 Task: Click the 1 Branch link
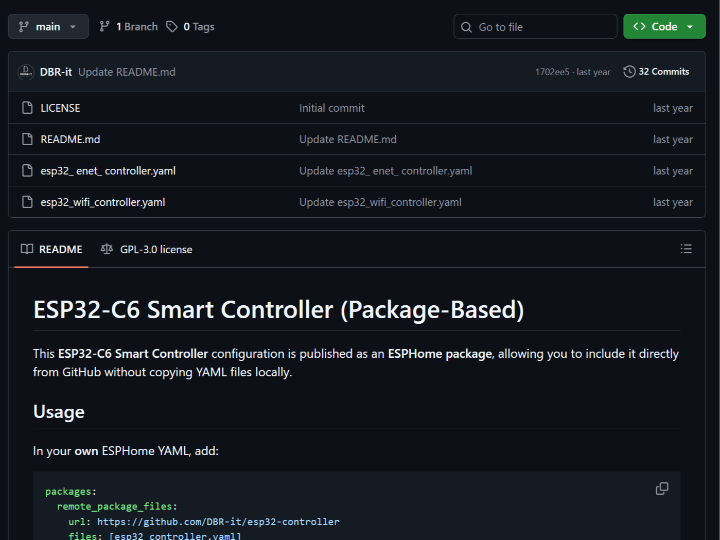click(128, 27)
